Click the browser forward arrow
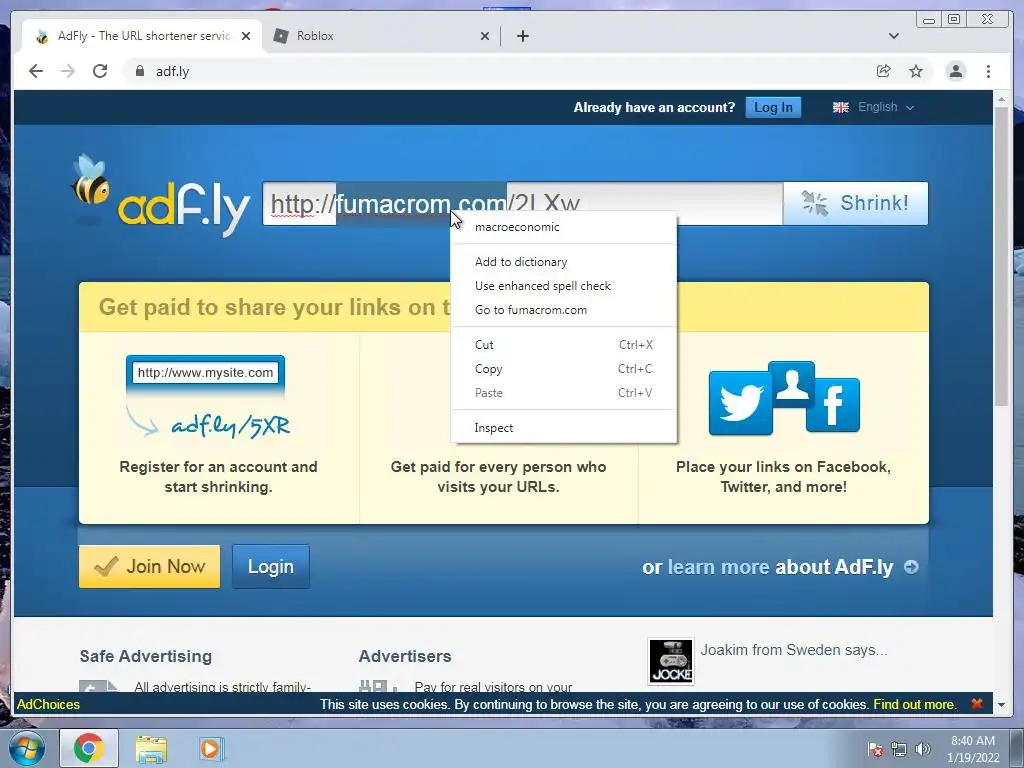The width and height of the screenshot is (1024, 768). 68,71
